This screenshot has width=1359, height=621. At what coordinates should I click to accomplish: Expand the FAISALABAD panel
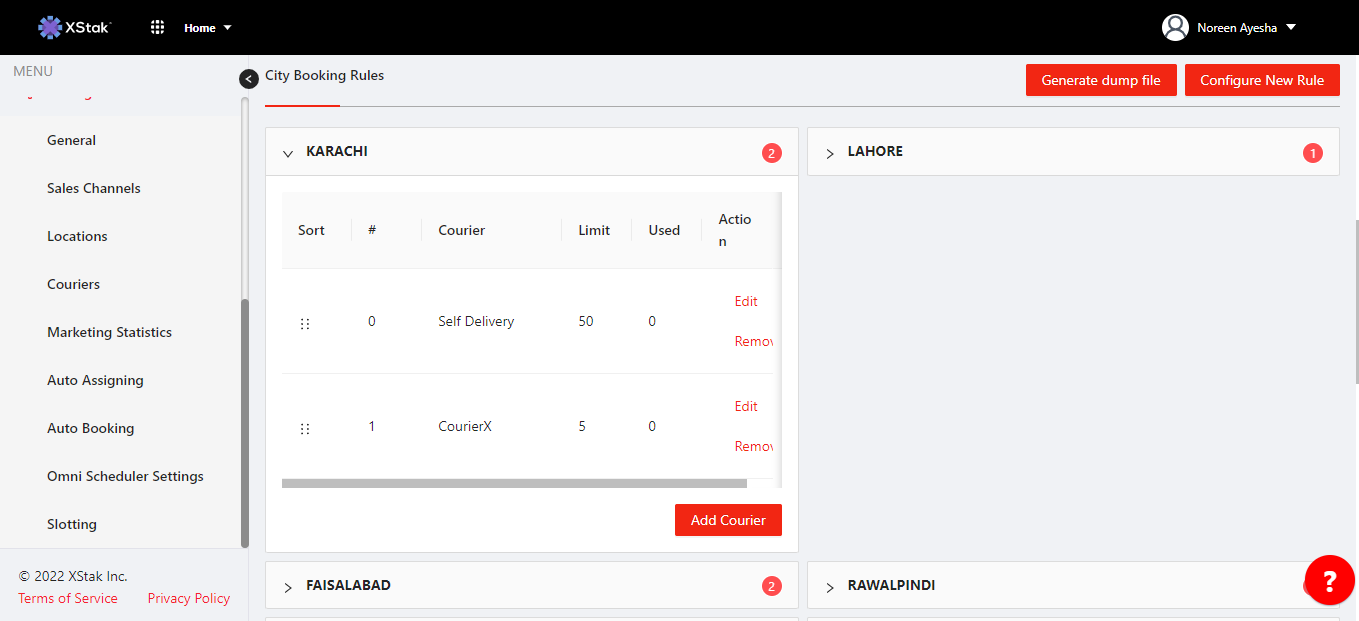coord(288,587)
